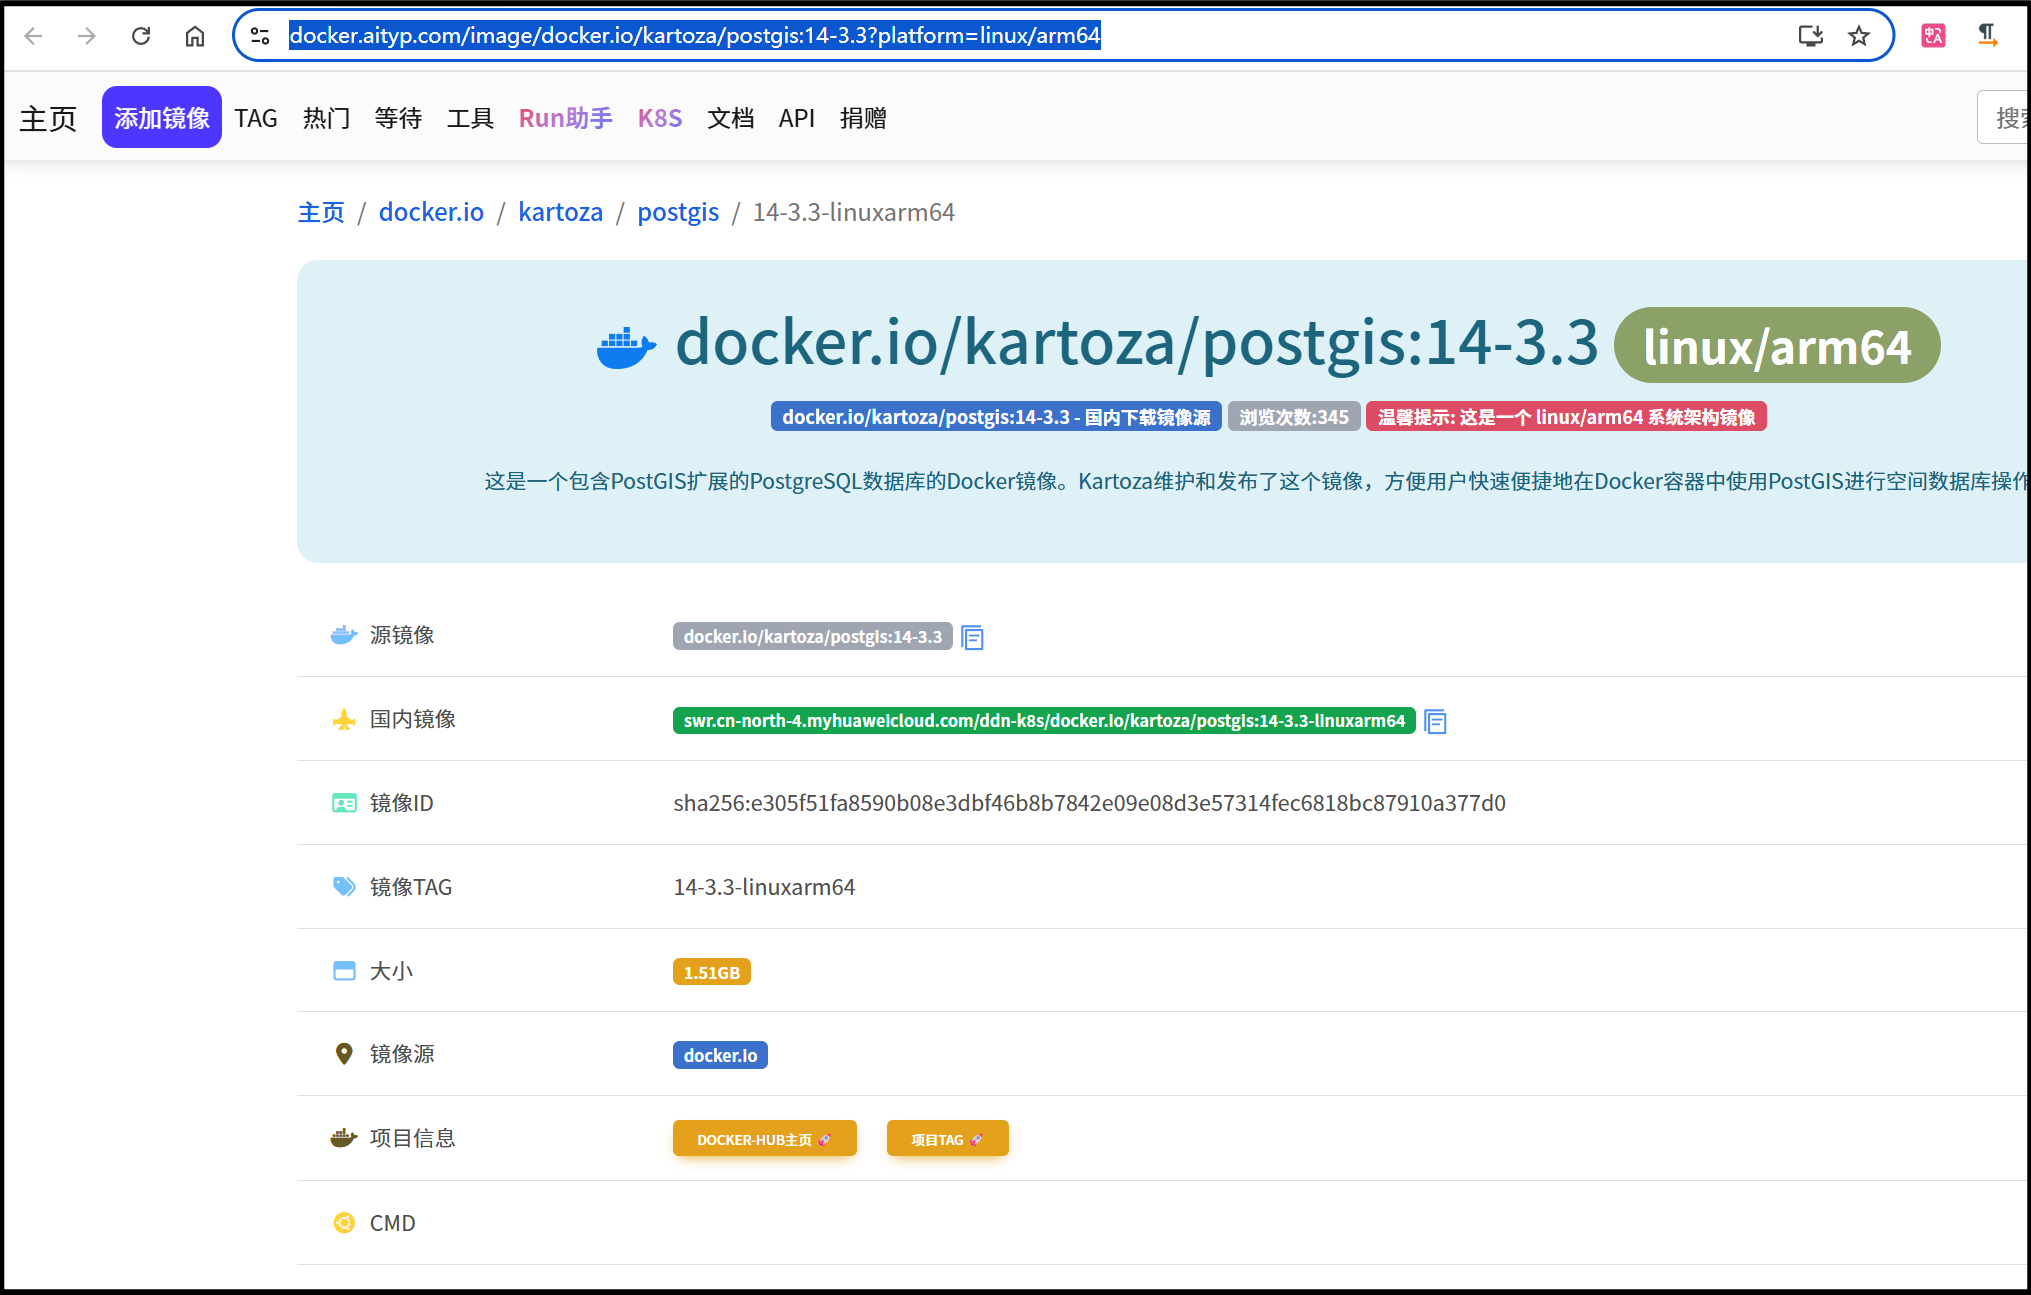Click the location pin icon beside 镜像源
Viewport: 2031px width, 1295px height.
pyautogui.click(x=344, y=1054)
